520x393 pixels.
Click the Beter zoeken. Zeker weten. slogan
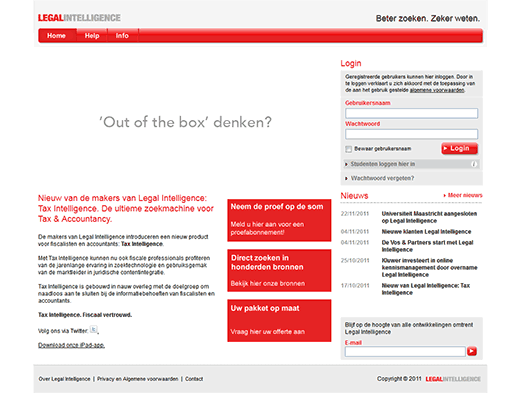[x=428, y=18]
